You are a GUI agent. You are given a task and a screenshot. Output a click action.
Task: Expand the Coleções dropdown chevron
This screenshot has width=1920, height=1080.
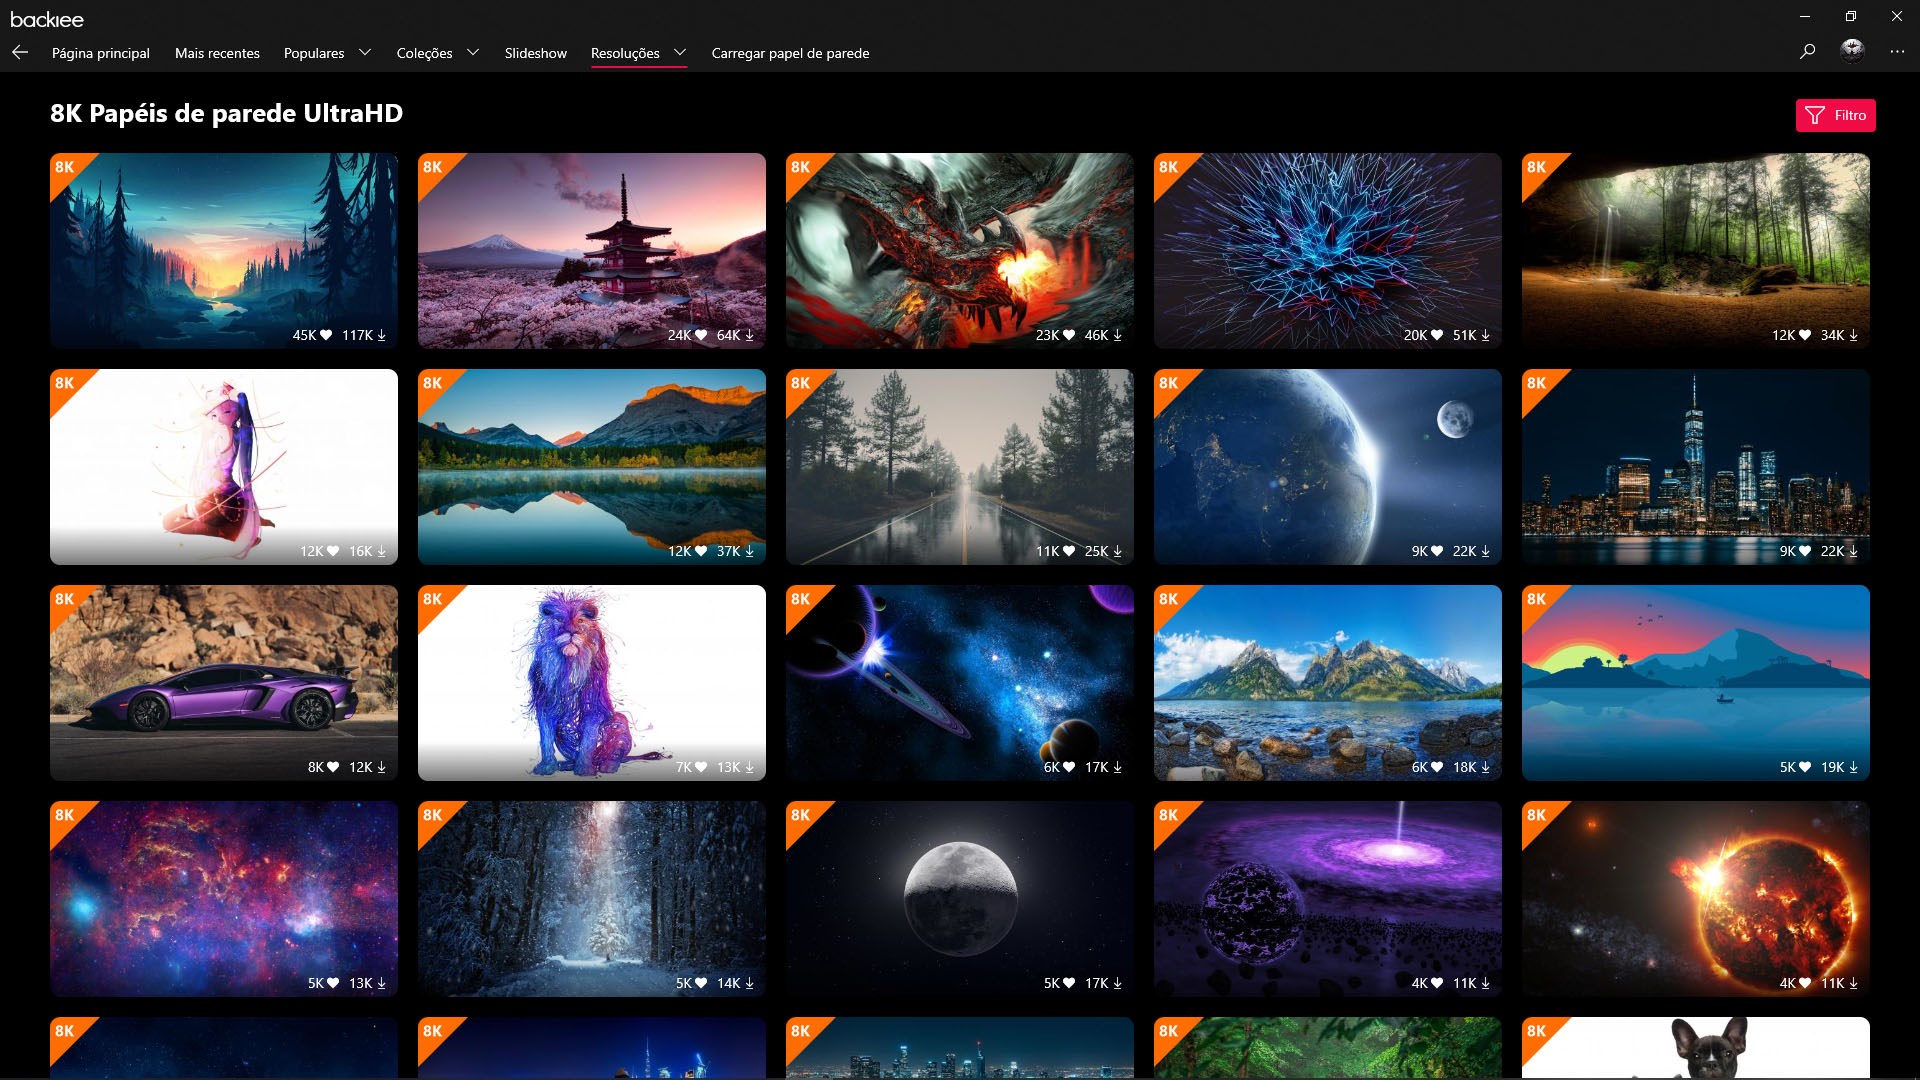coord(473,52)
